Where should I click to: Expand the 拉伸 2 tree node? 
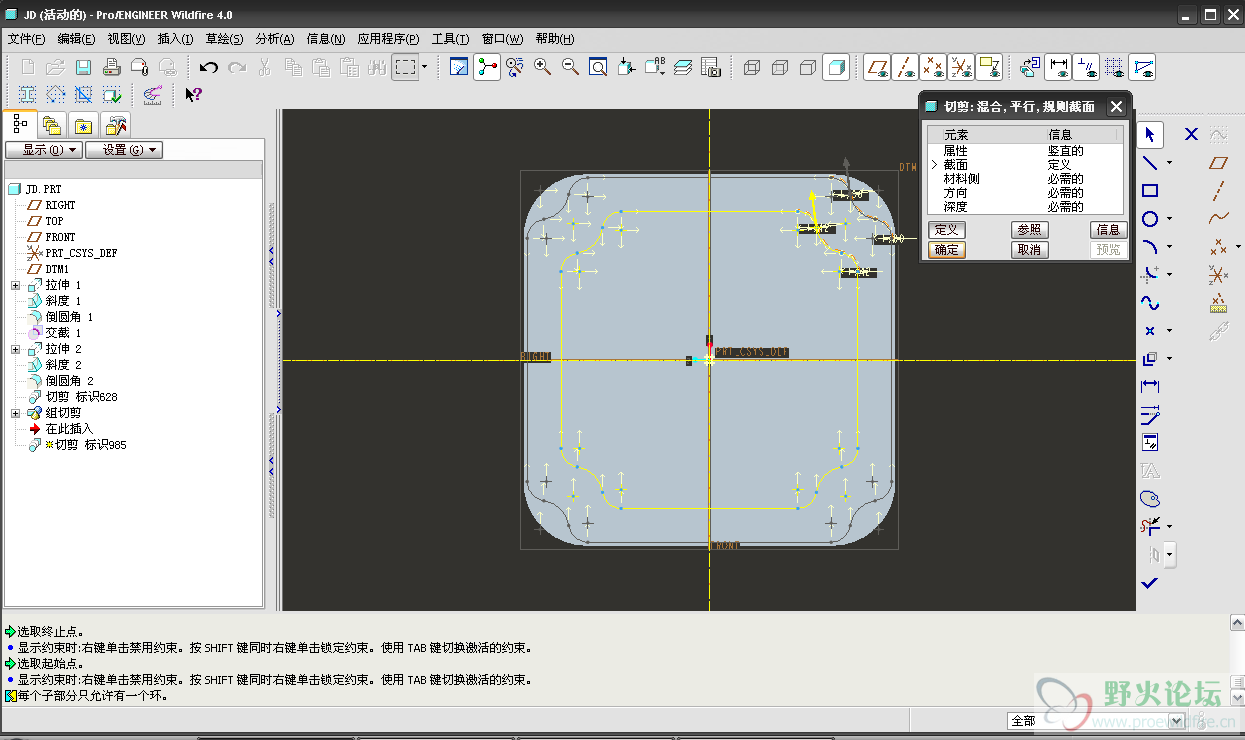coord(16,349)
